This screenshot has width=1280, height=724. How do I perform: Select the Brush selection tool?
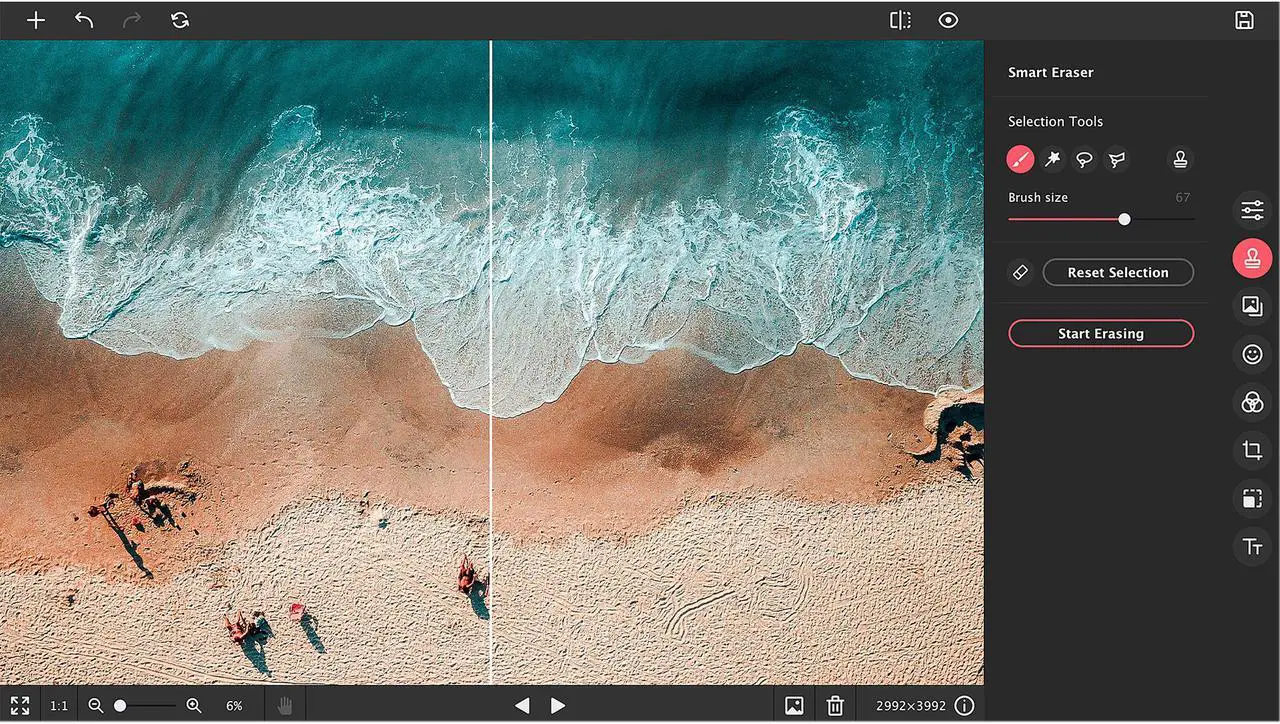pyautogui.click(x=1020, y=159)
